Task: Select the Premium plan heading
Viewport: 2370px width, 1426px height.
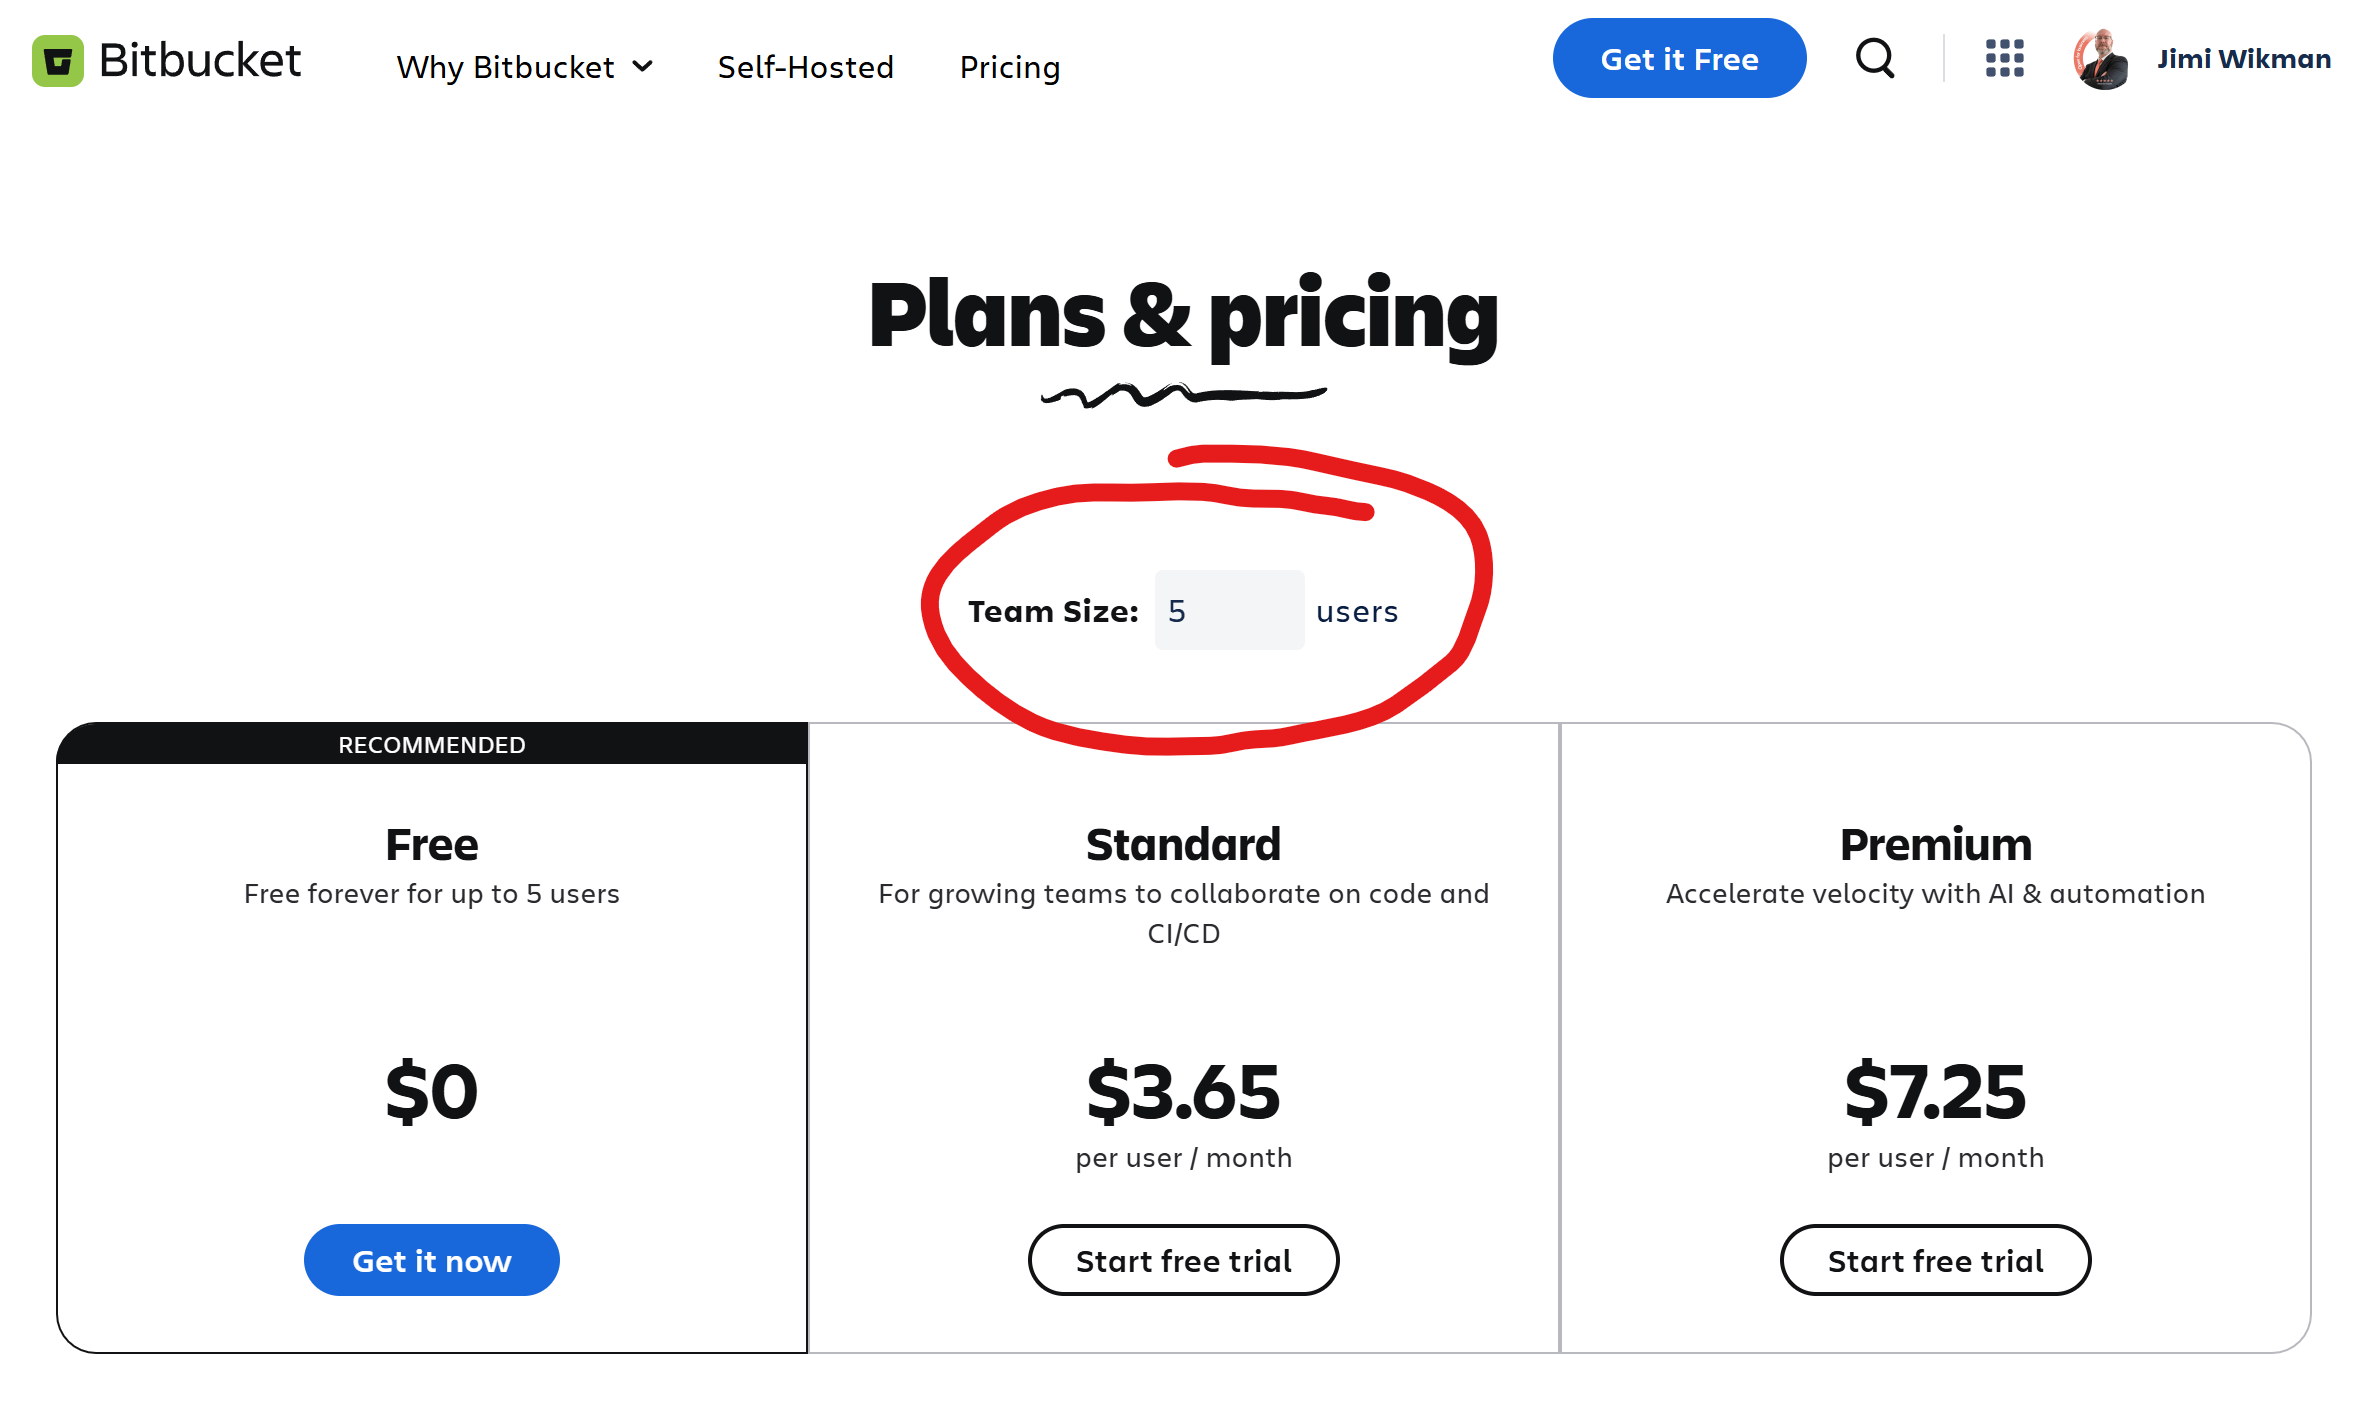Action: (x=1935, y=845)
